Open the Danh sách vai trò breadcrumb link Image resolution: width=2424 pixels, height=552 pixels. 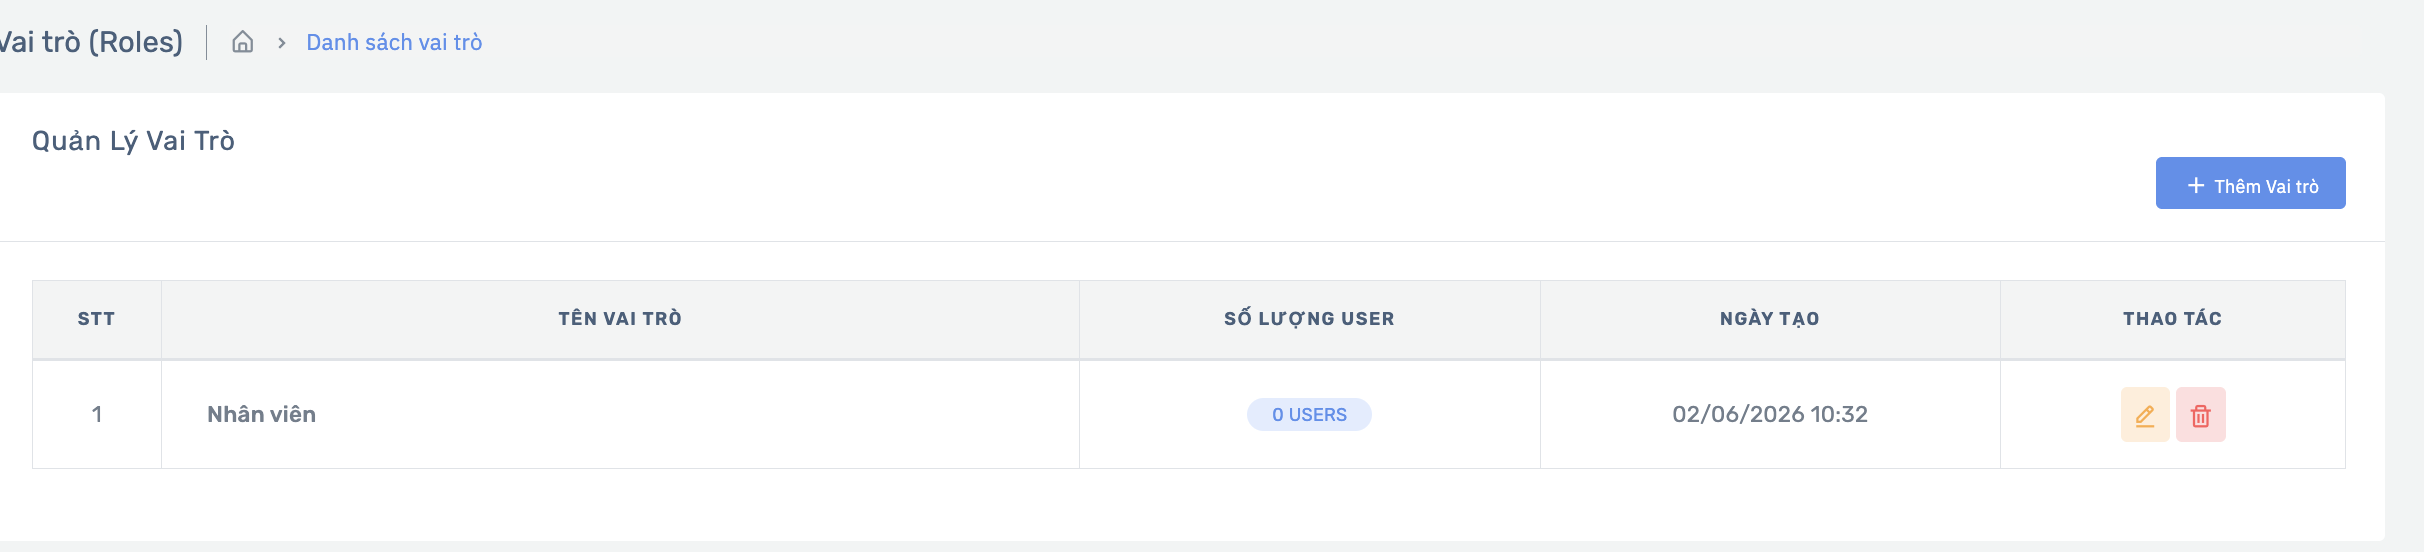pos(394,42)
